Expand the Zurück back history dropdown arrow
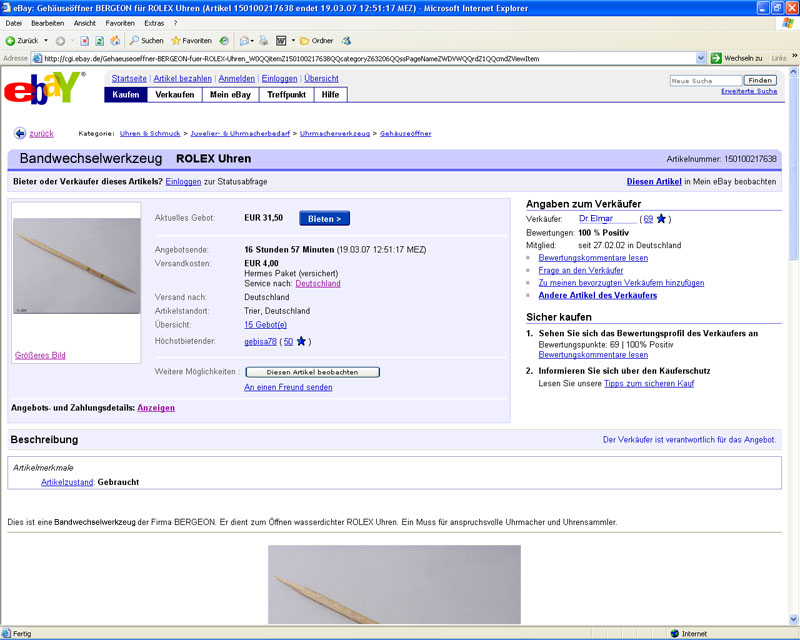The width and height of the screenshot is (800, 640). click(x=46, y=41)
